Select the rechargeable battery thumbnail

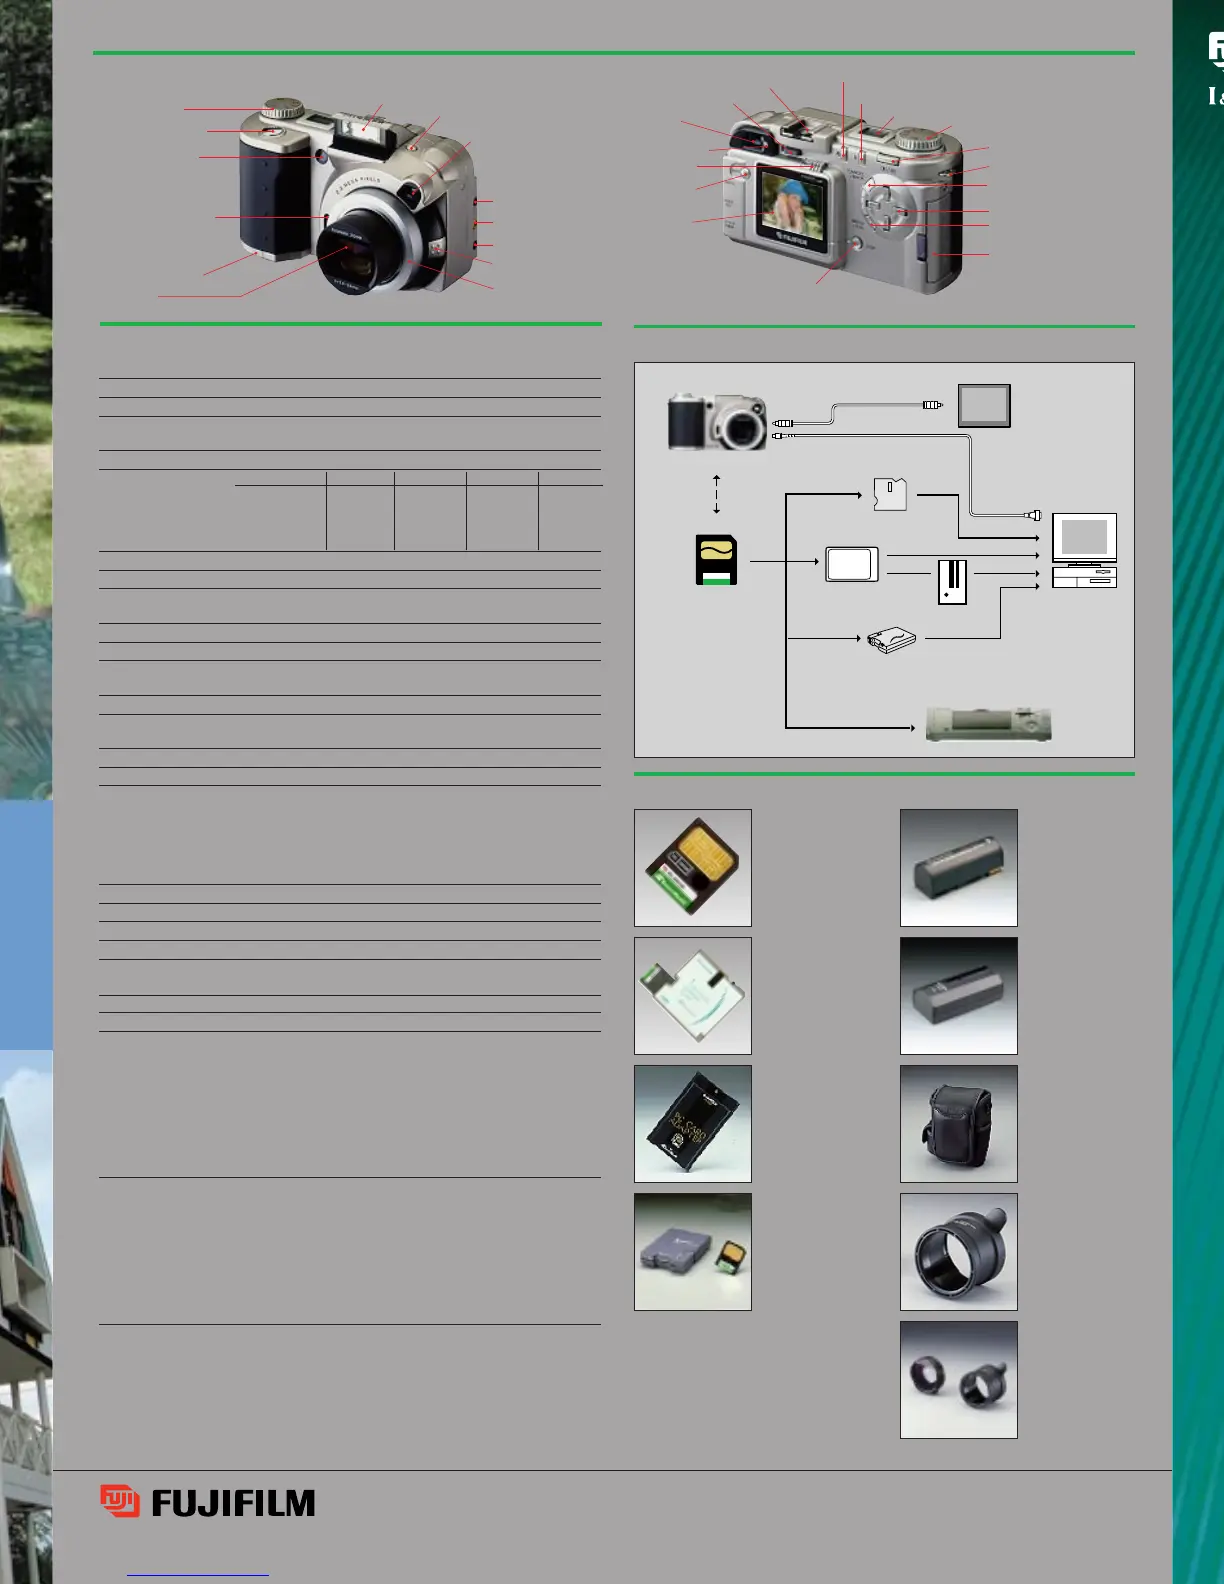[959, 868]
